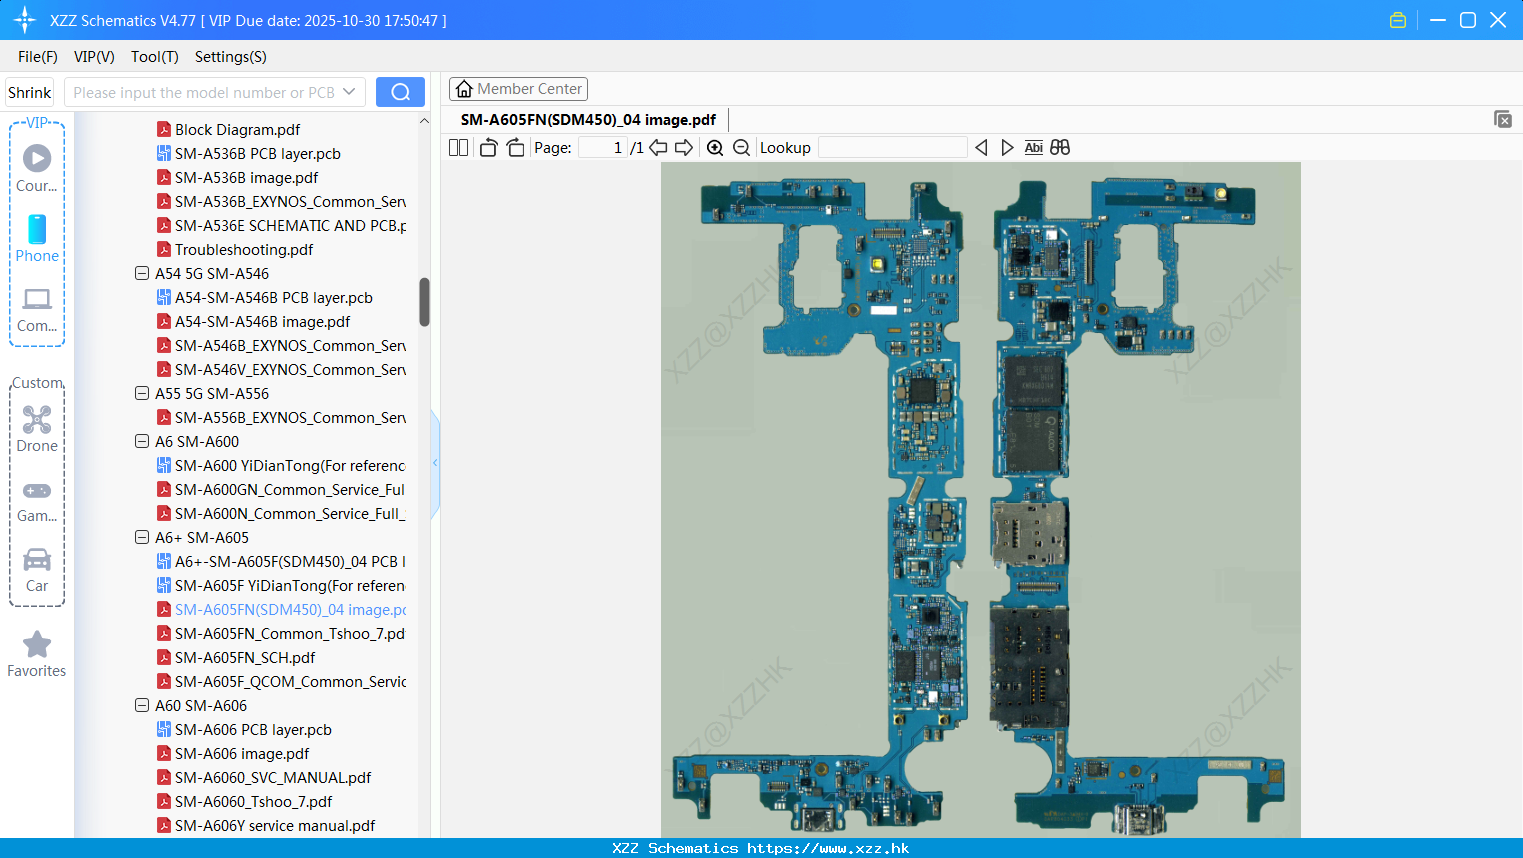
Task: Open SM-A605FN_SCH.pdf
Action: point(245,657)
